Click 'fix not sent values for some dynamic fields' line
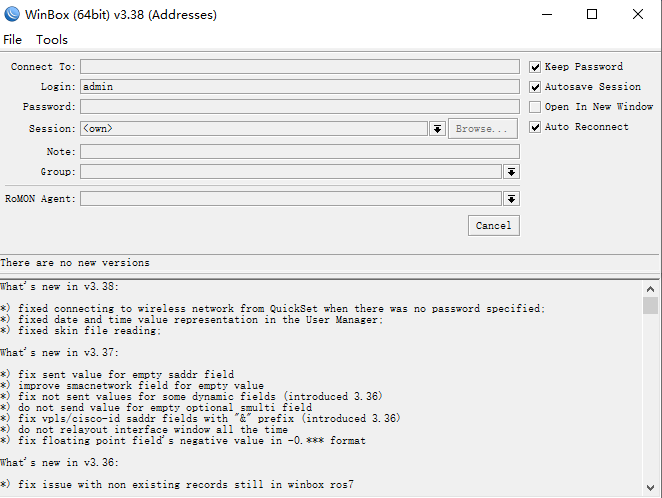662x498 pixels. [x=191, y=396]
